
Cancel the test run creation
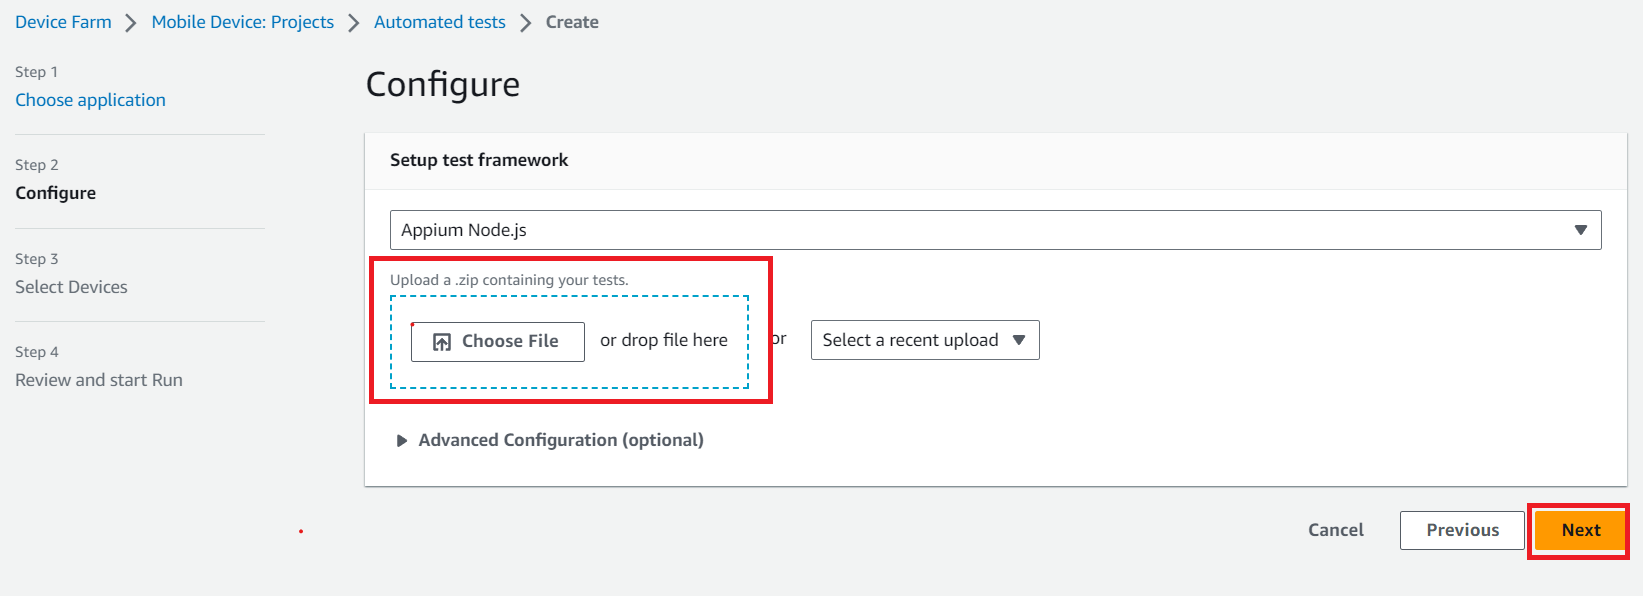pyautogui.click(x=1335, y=530)
